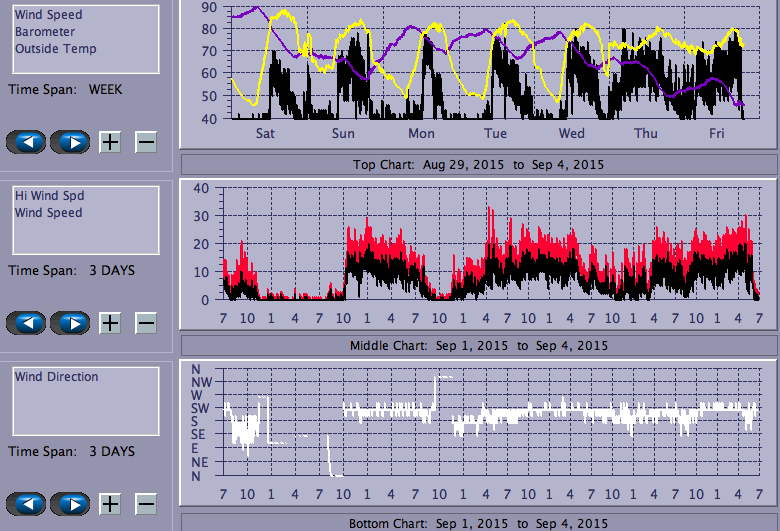Click the Top Chart date range bar

pos(478,164)
